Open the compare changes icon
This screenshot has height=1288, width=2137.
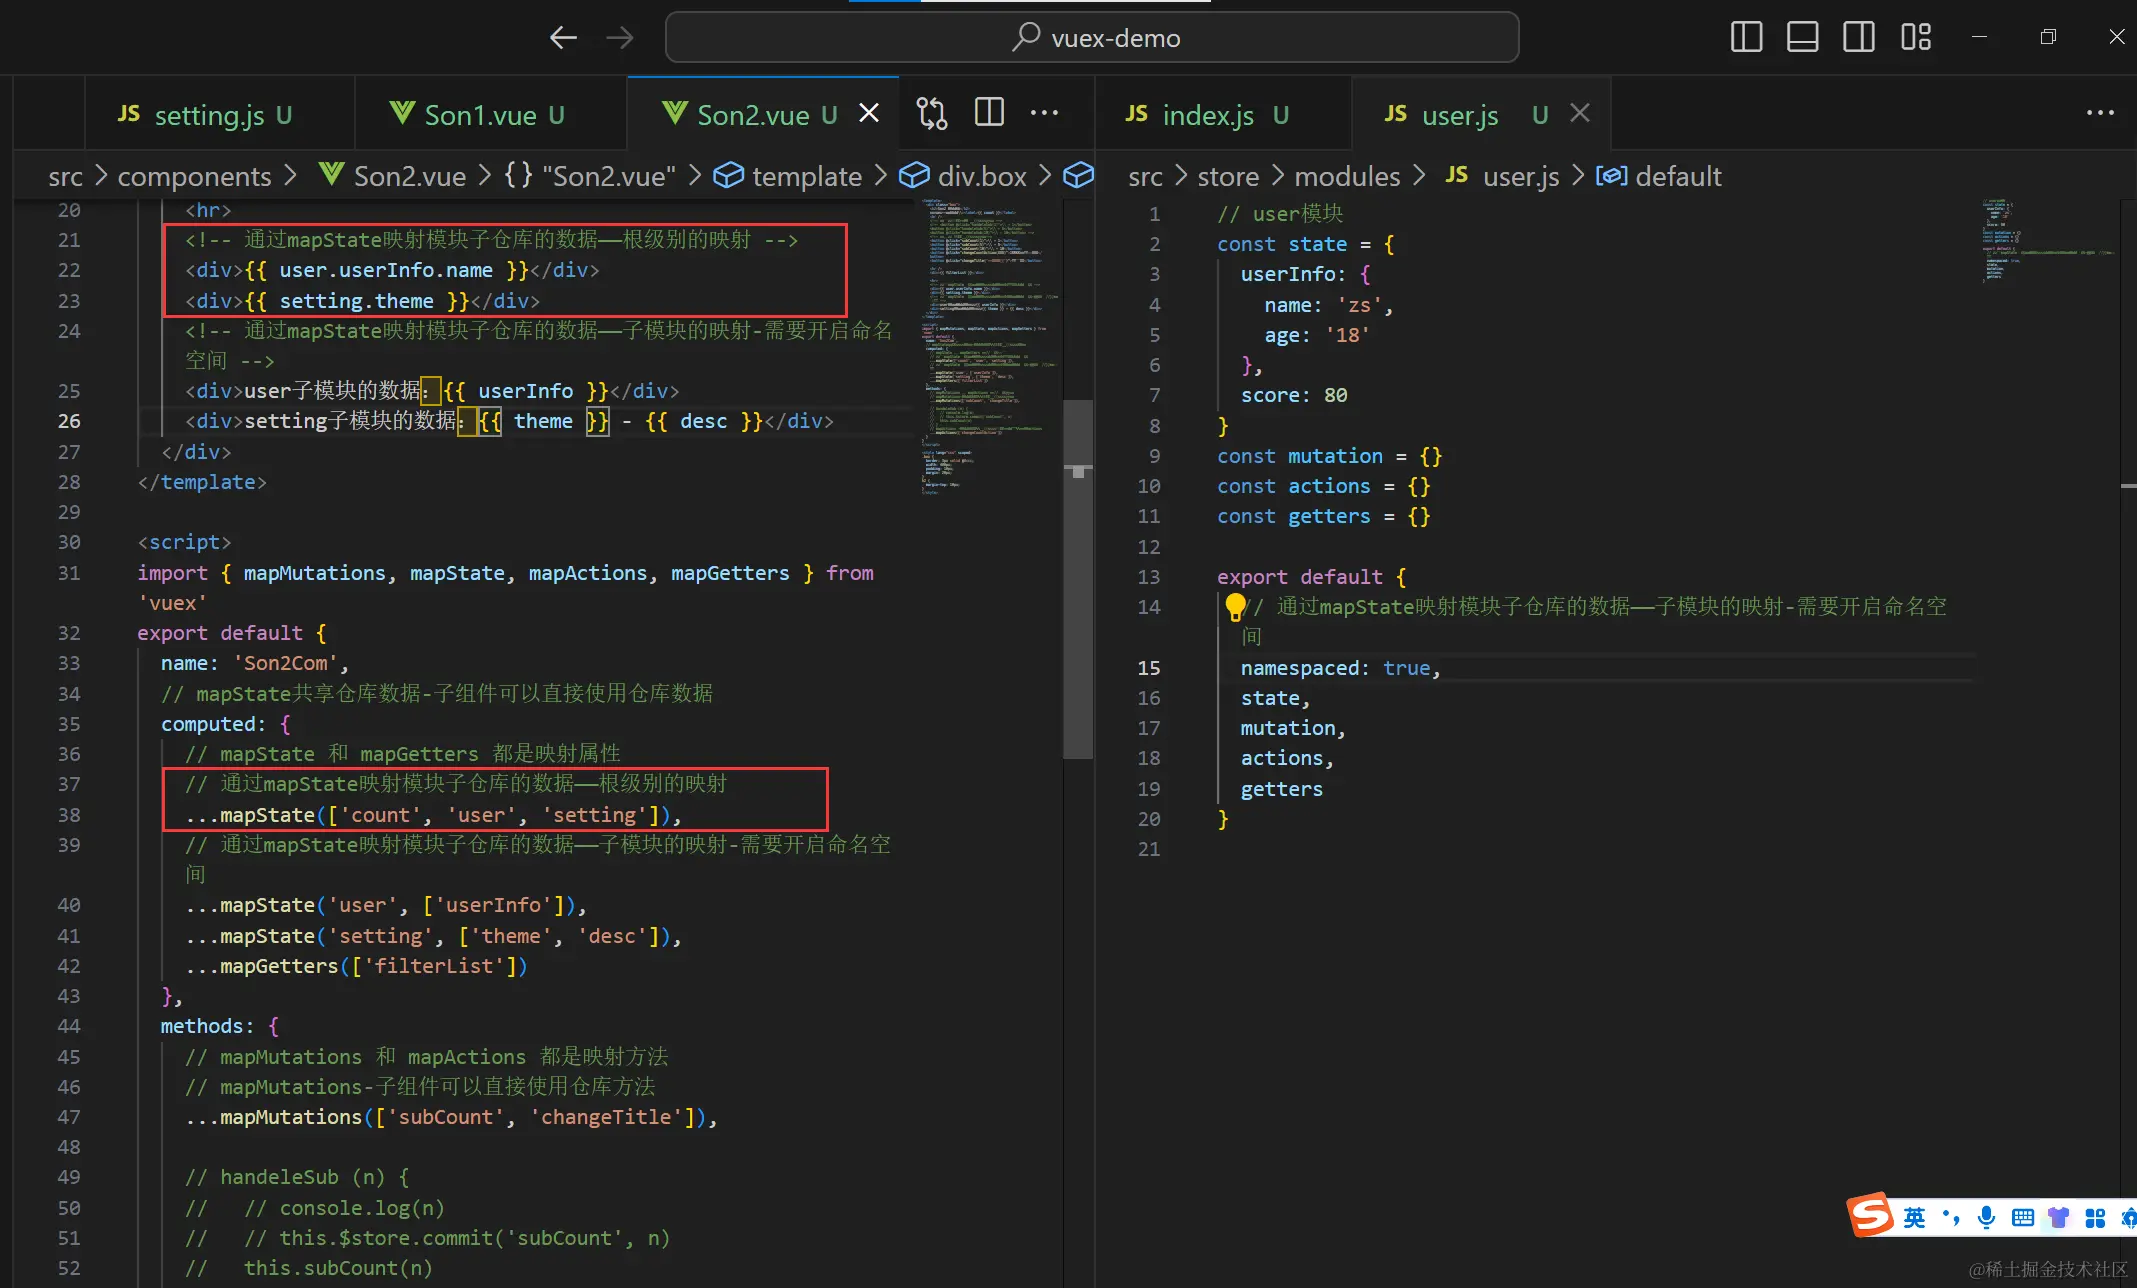pyautogui.click(x=932, y=113)
